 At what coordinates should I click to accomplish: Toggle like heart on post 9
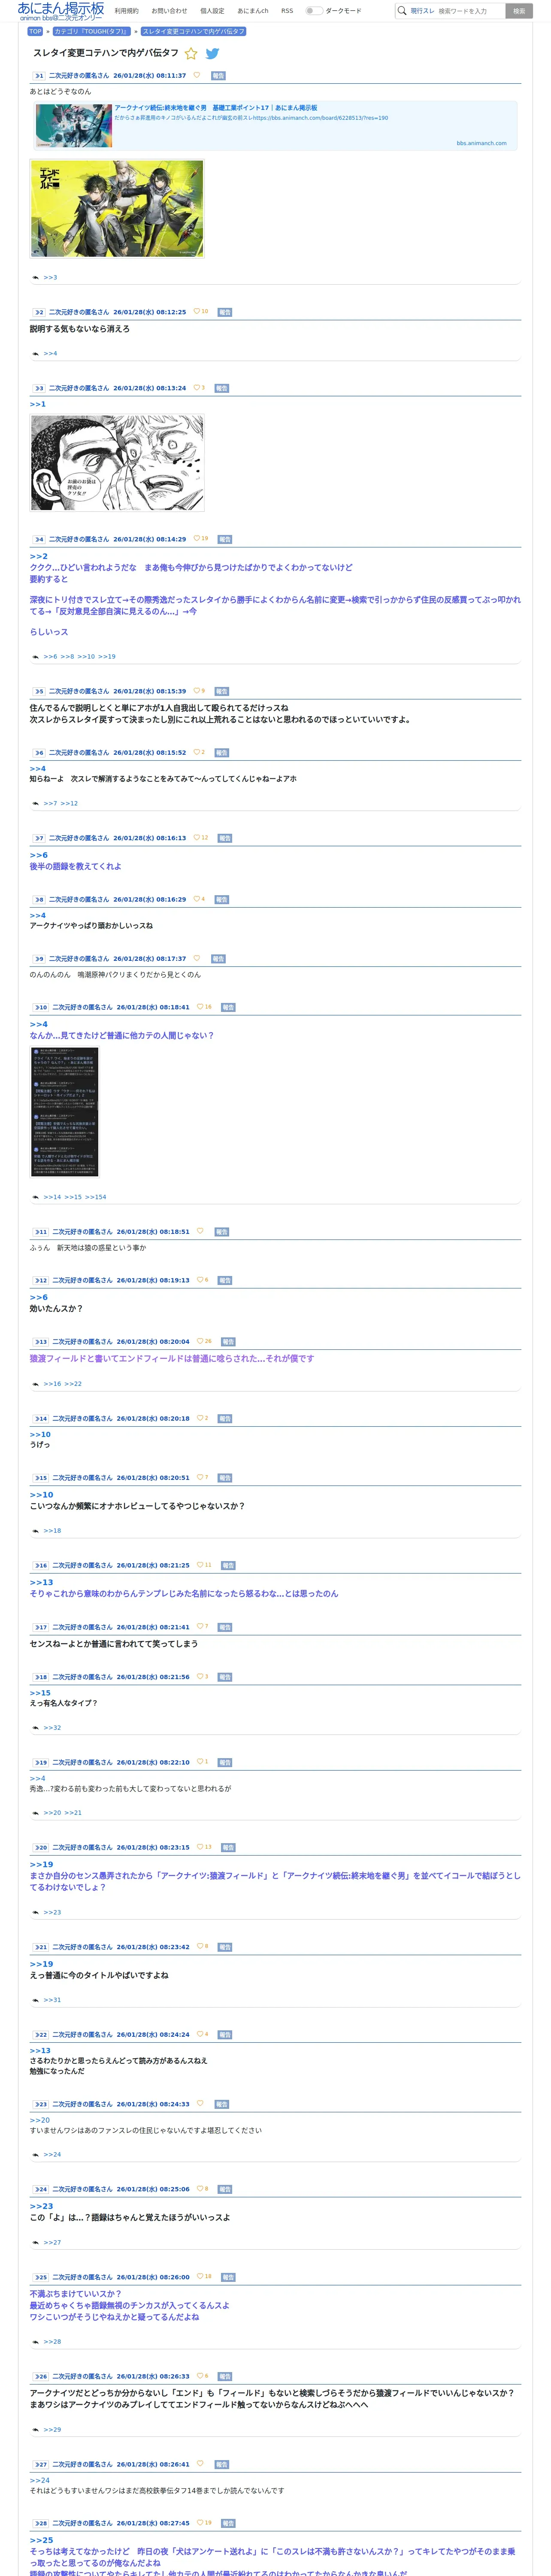pyautogui.click(x=197, y=958)
